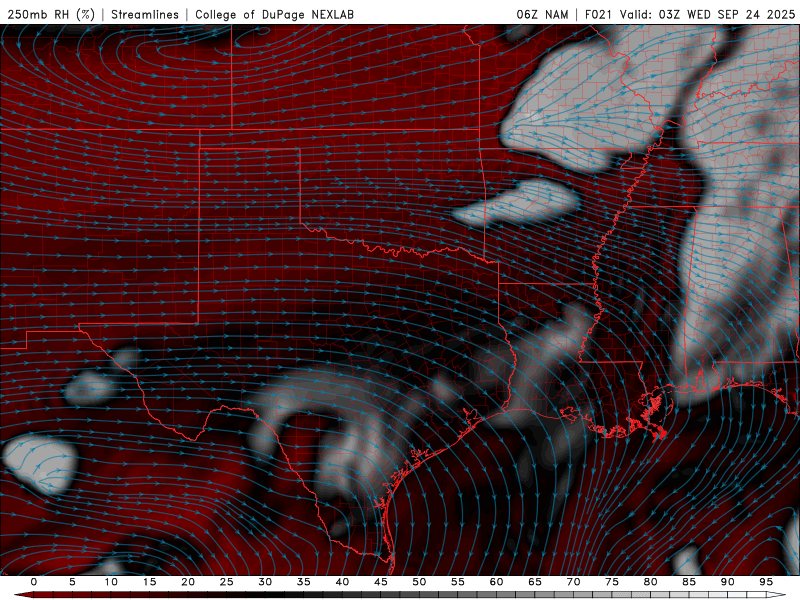Click the color scale label 35

304,582
